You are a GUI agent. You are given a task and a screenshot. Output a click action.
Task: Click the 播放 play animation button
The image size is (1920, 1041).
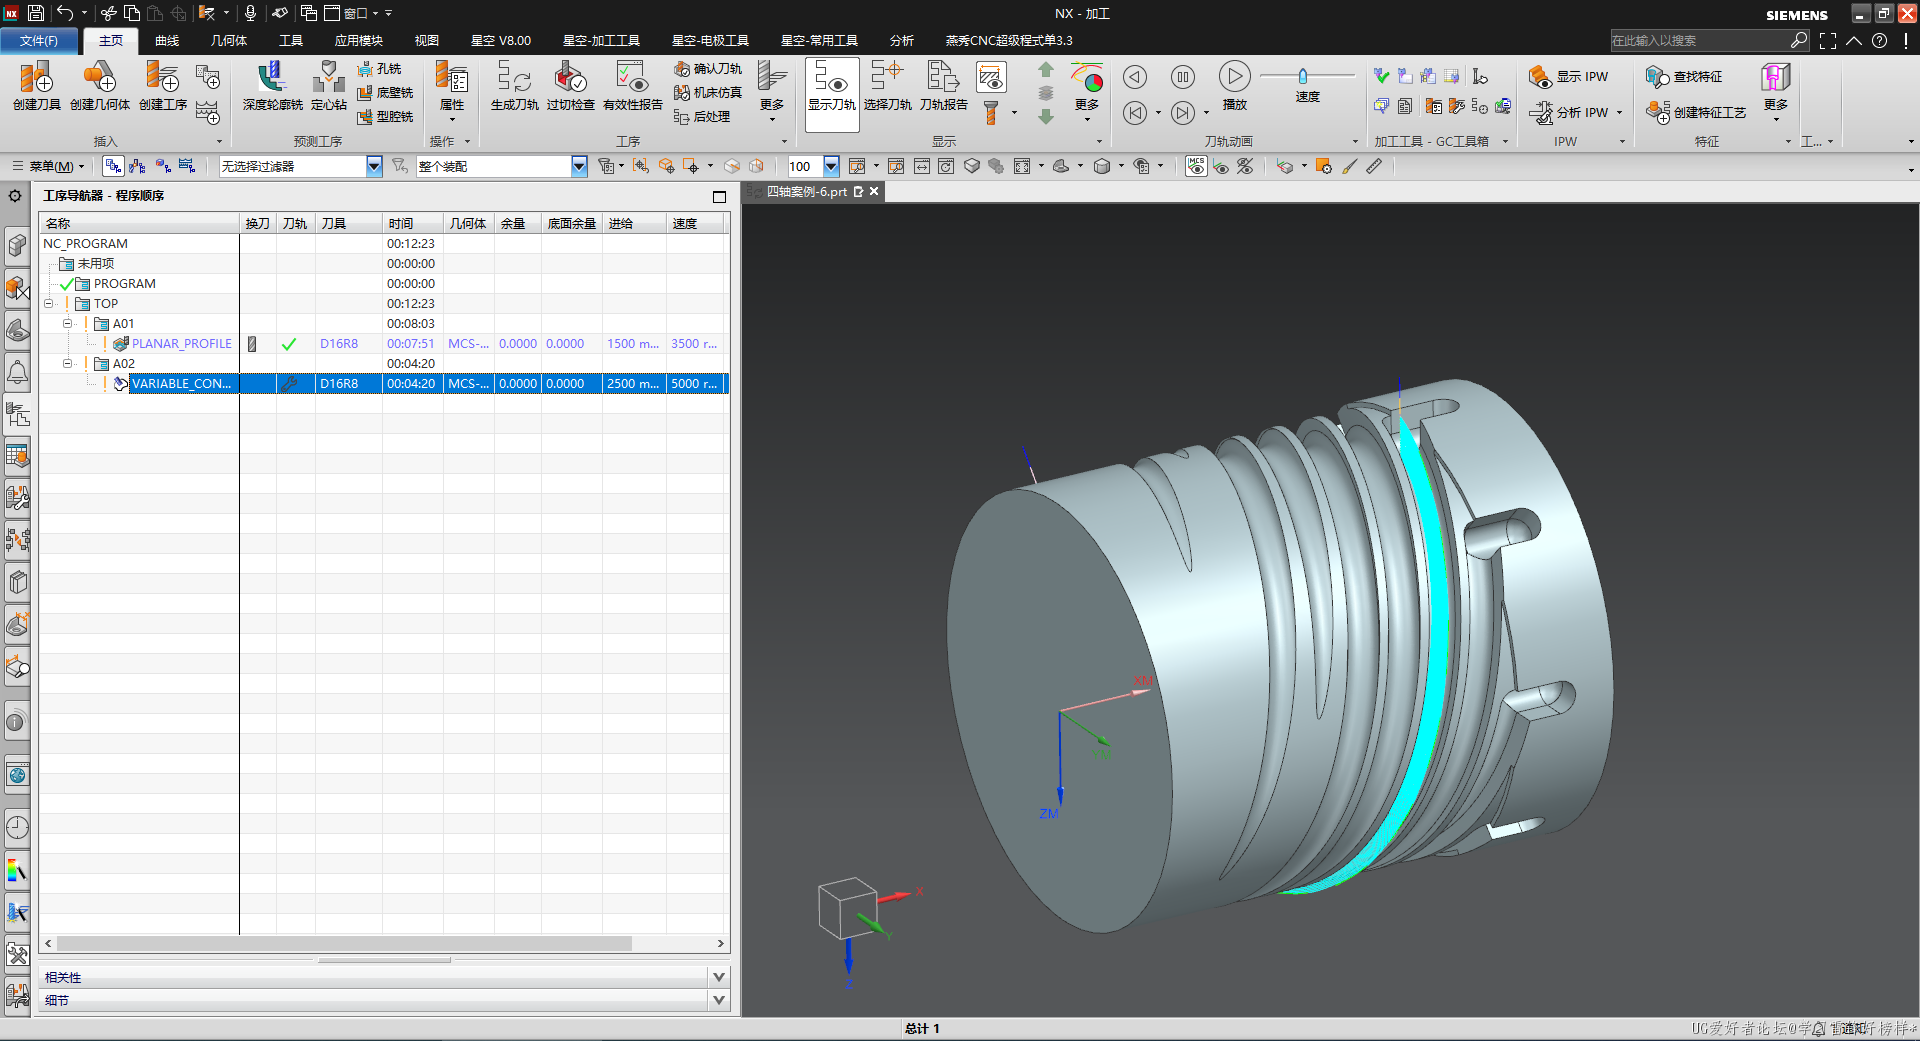click(1235, 86)
